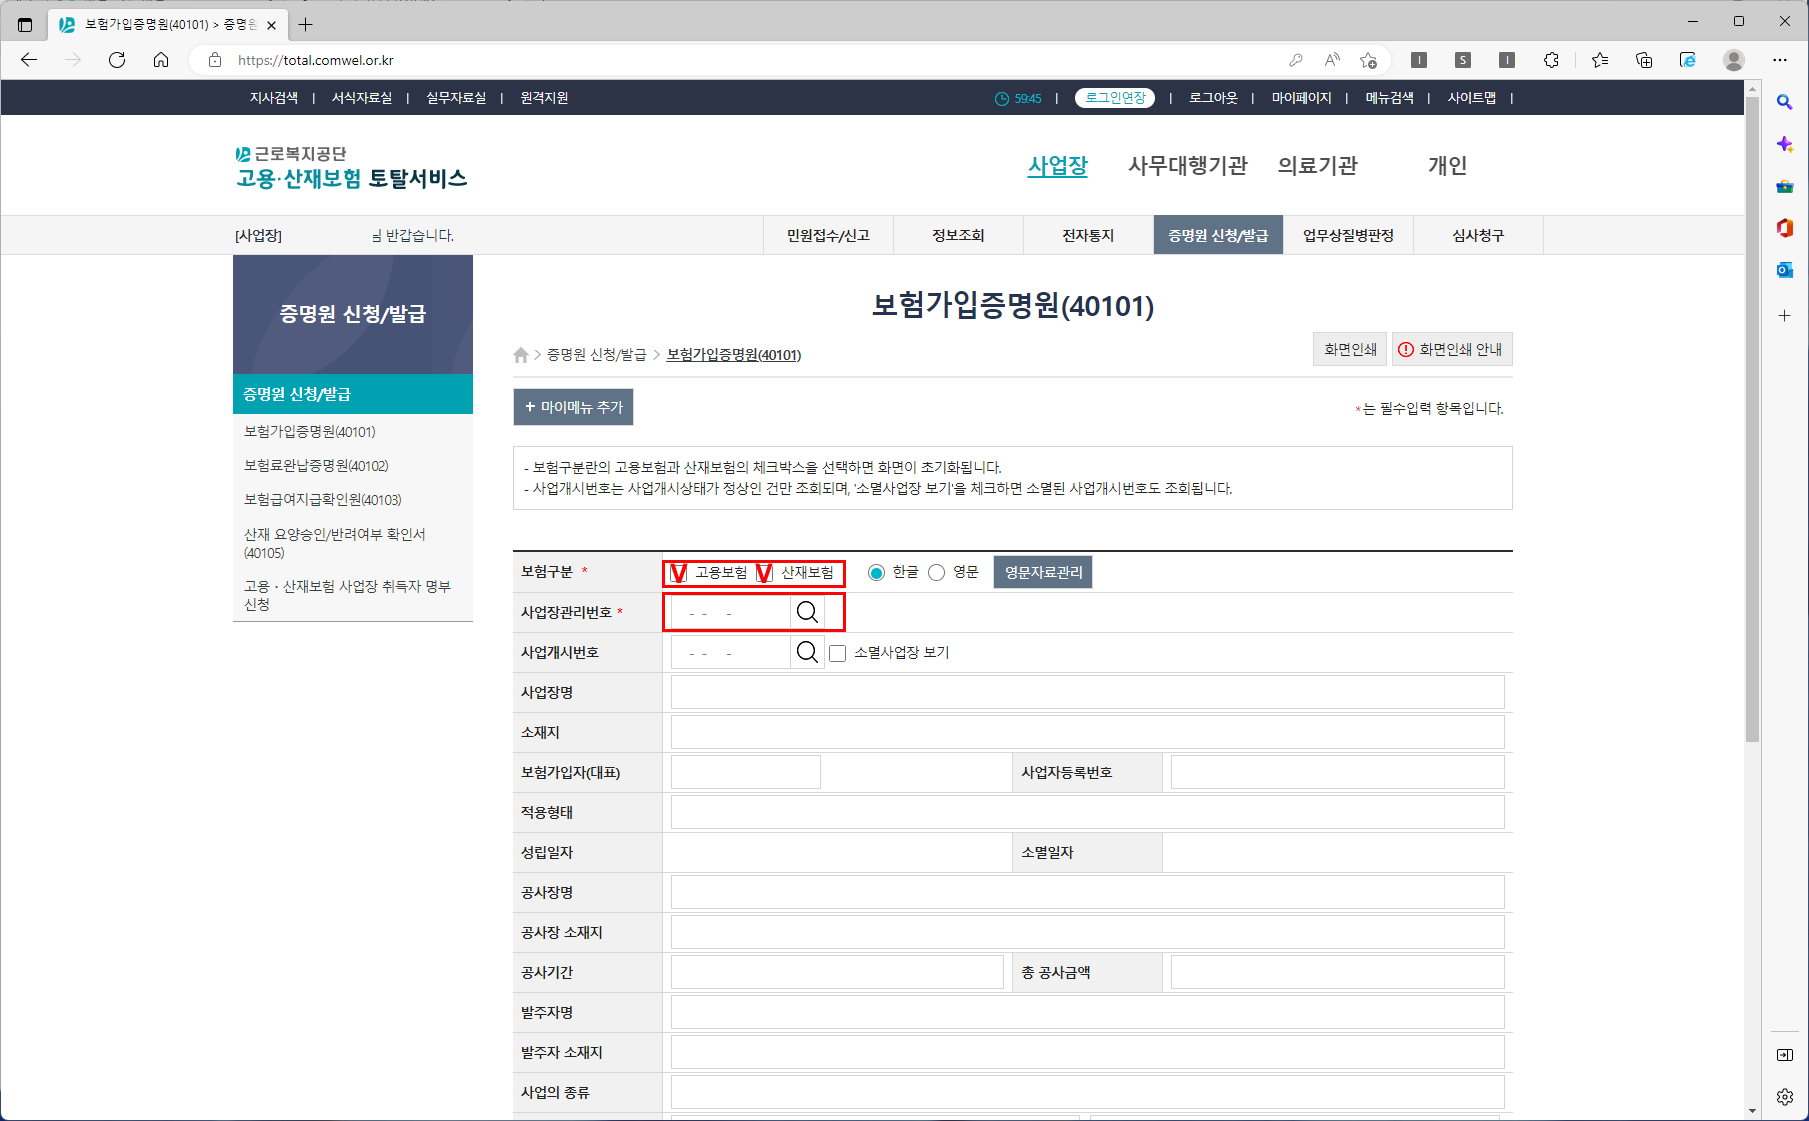Click the home breadcrumb icon
The image size is (1809, 1121).
tap(521, 355)
